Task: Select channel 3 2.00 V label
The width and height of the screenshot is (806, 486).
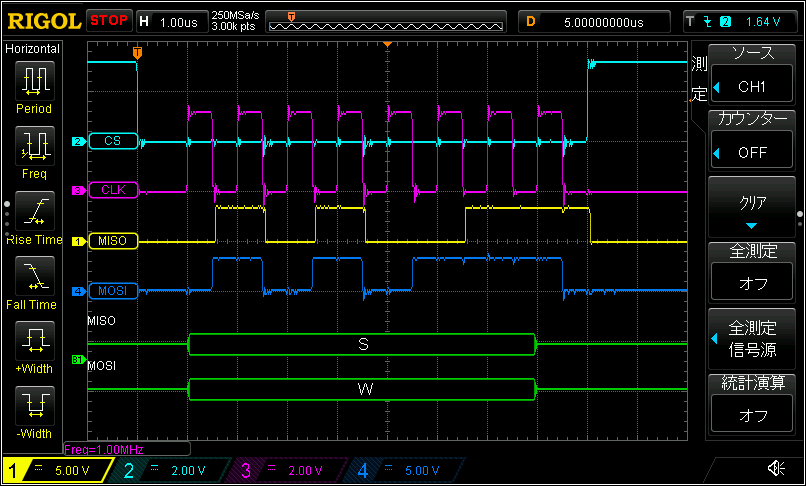Action: click(290, 471)
